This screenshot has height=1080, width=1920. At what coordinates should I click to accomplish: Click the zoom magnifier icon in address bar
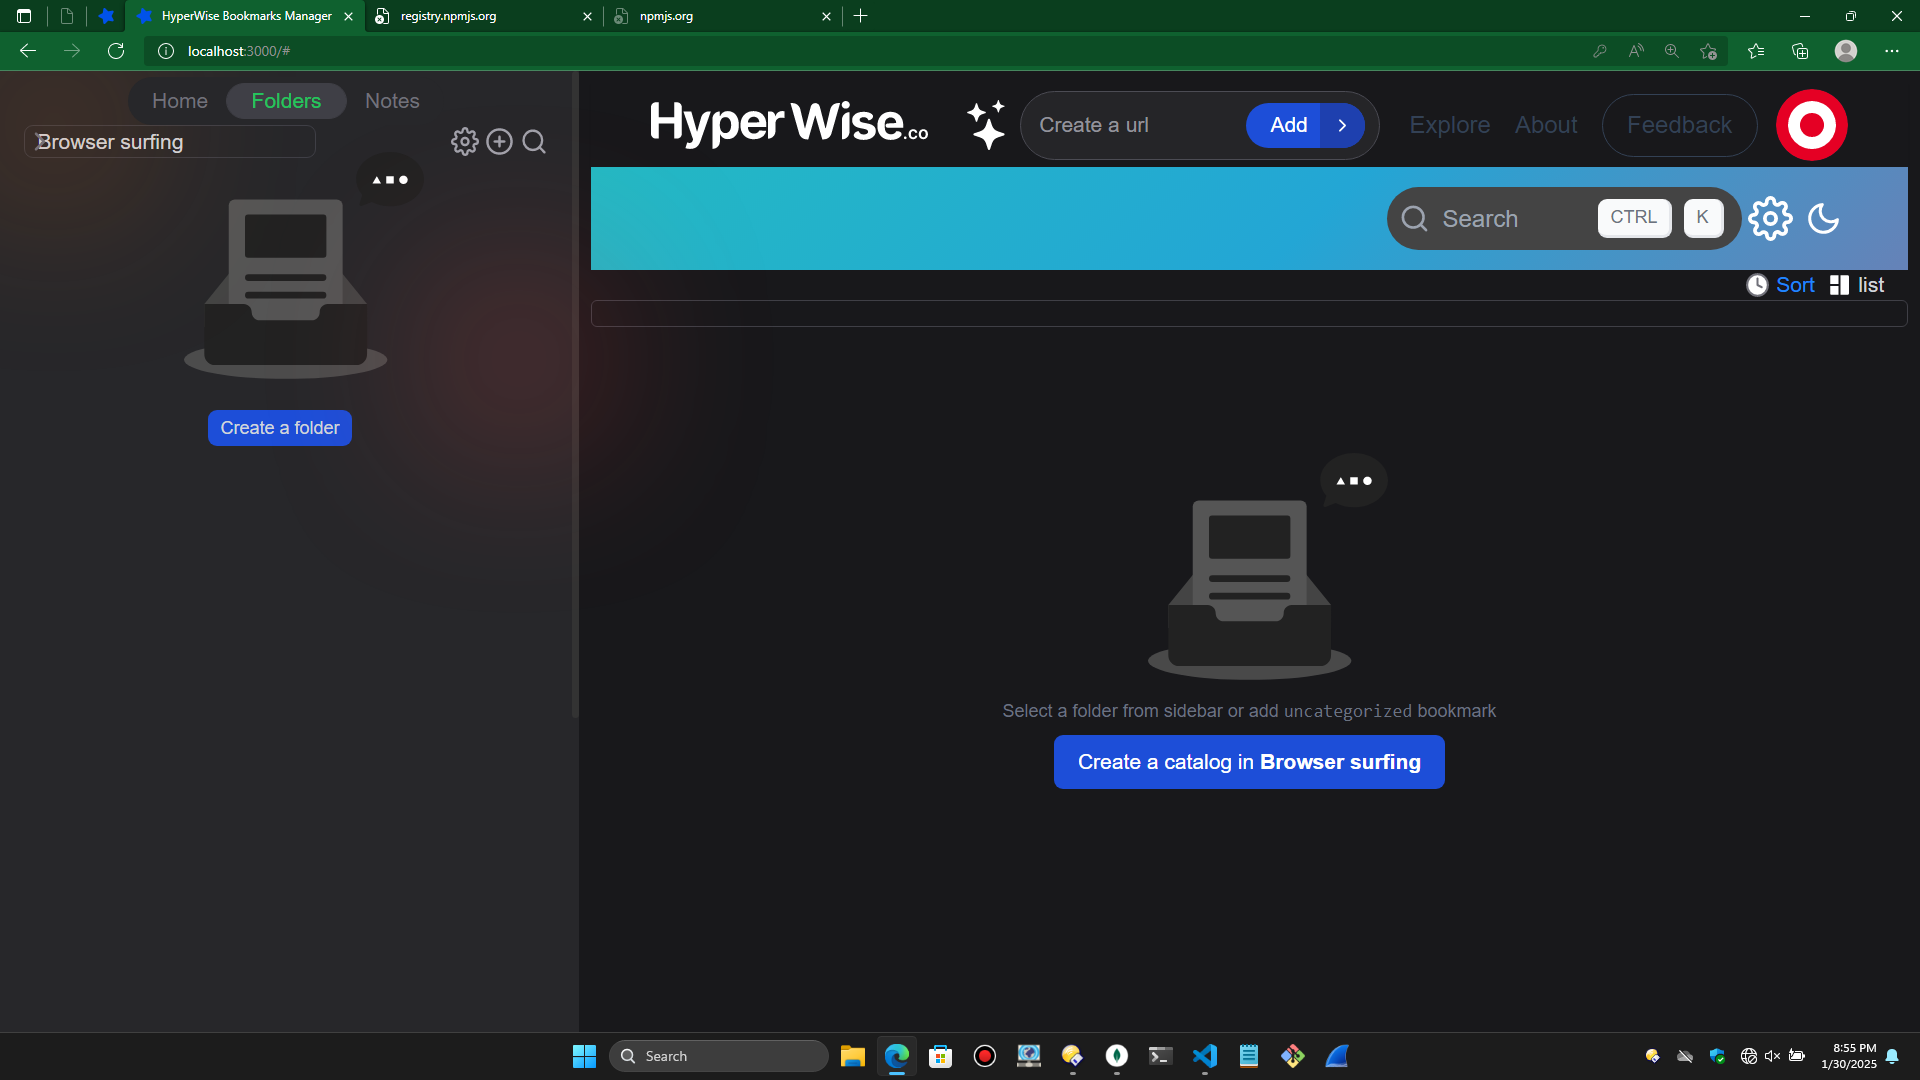[1671, 51]
